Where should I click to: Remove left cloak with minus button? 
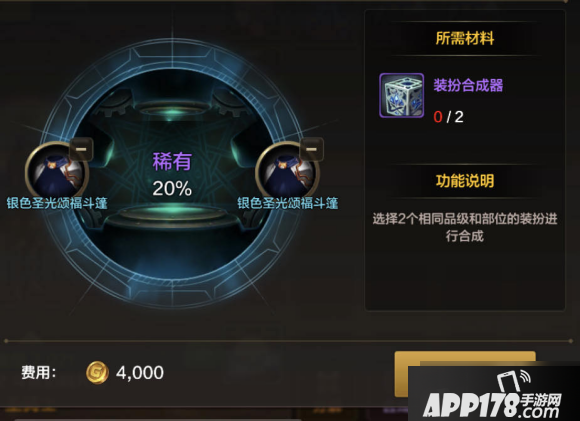pyautogui.click(x=81, y=149)
